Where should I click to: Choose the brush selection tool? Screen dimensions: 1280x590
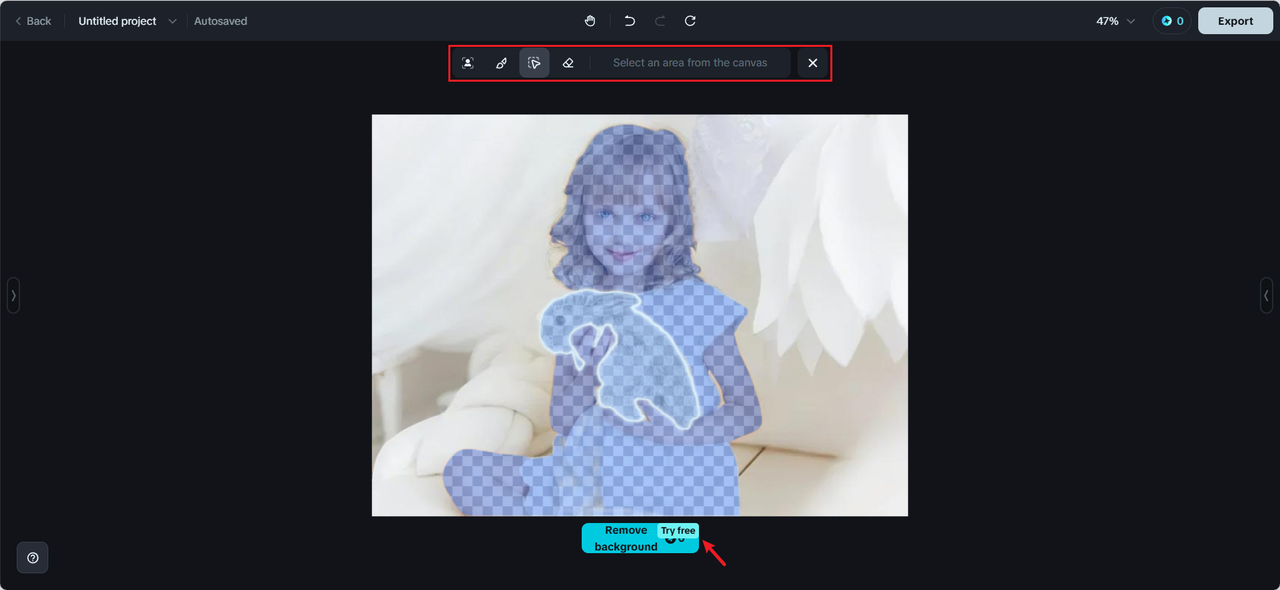(501, 63)
